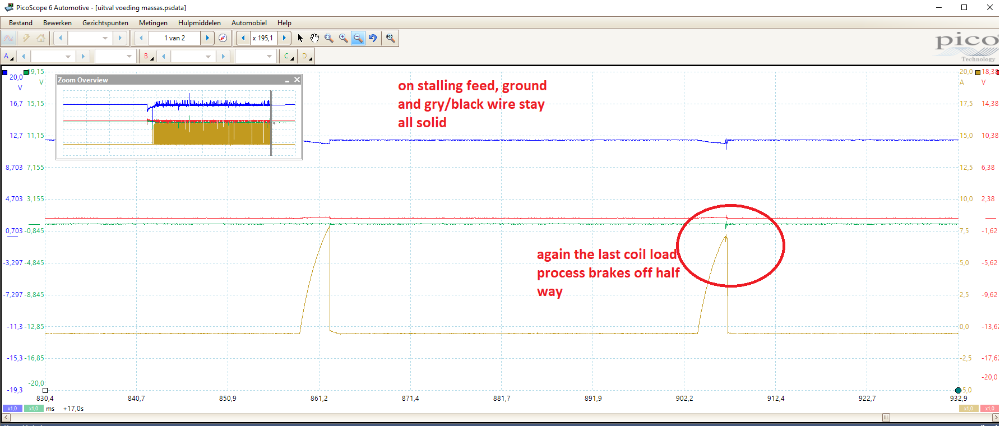The image size is (999, 426).
Task: Activate the hand pan tool
Action: tap(315, 38)
